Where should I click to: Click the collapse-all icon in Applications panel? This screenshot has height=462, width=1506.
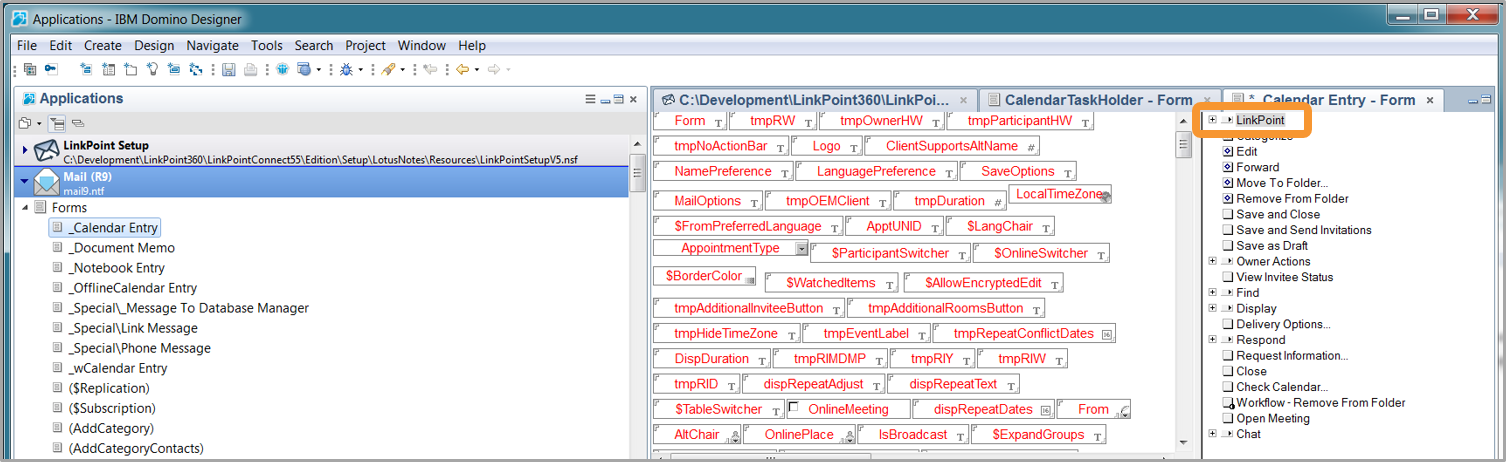click(78, 123)
